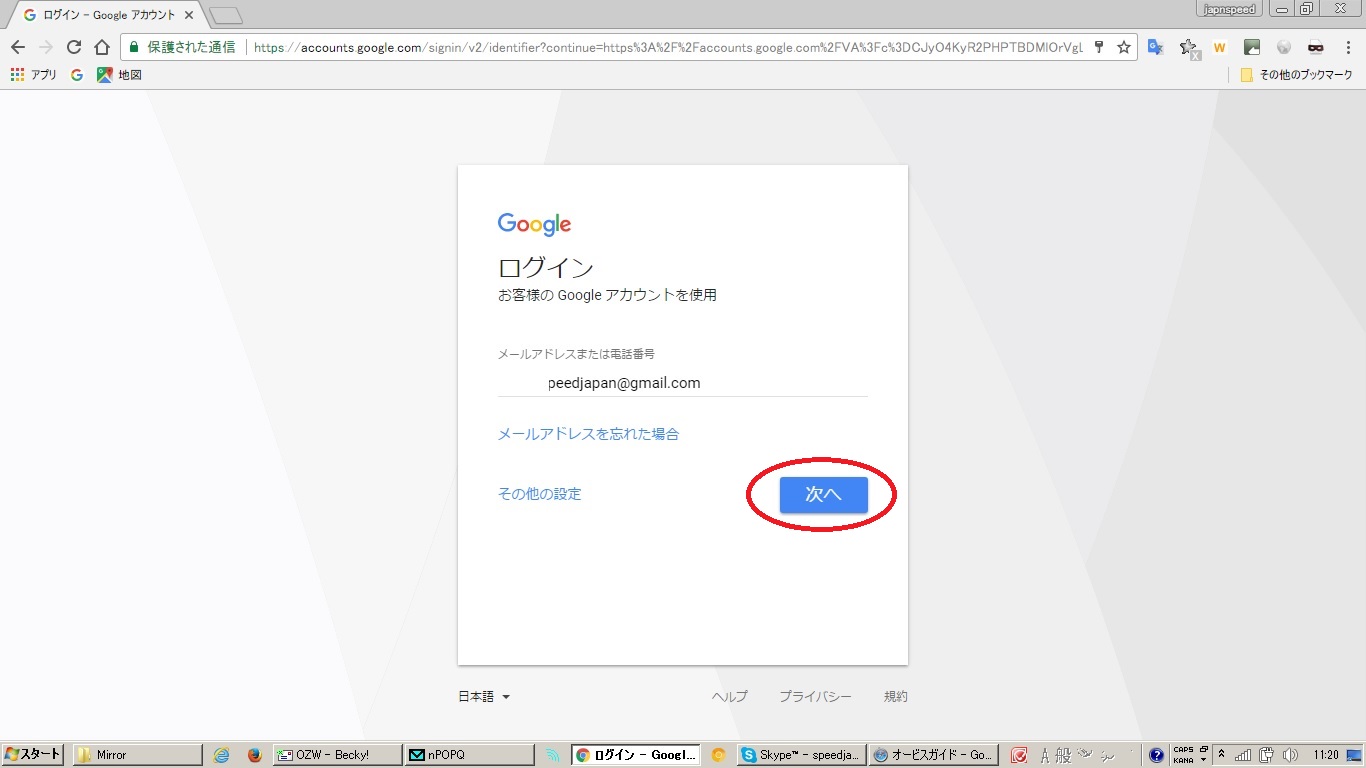Click the orange W extension icon

(1220, 47)
